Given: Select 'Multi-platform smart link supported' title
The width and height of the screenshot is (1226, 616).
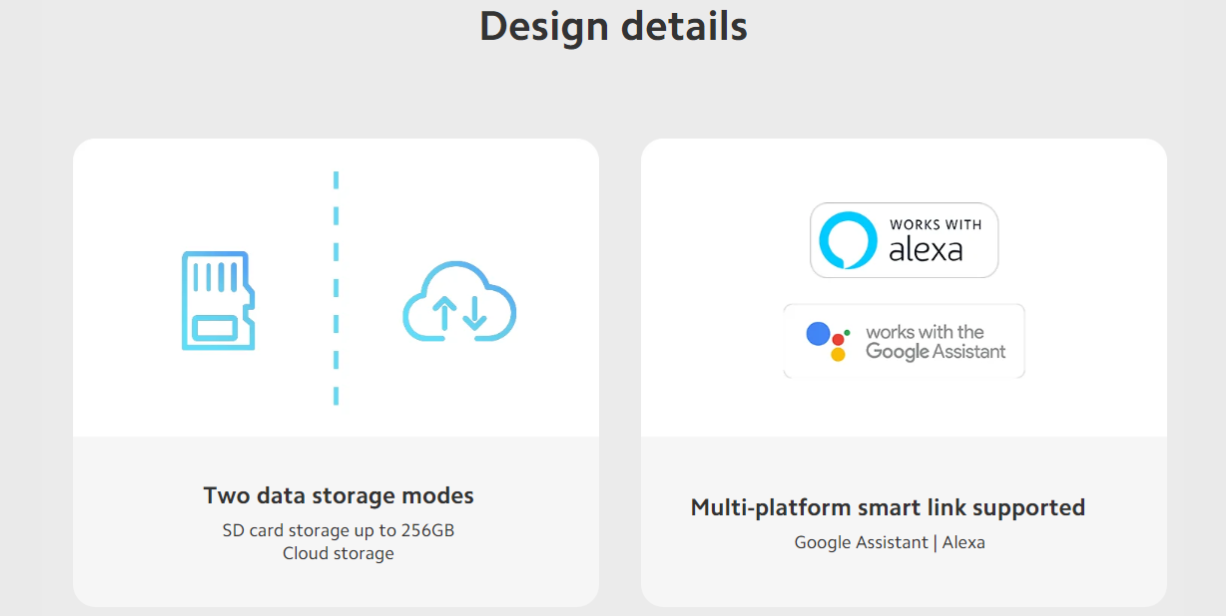Looking at the screenshot, I should pyautogui.click(x=887, y=507).
